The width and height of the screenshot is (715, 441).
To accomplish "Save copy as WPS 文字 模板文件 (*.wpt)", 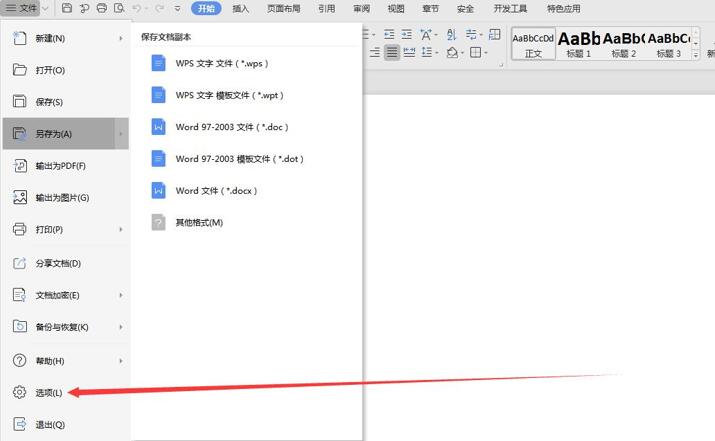I will point(247,95).
